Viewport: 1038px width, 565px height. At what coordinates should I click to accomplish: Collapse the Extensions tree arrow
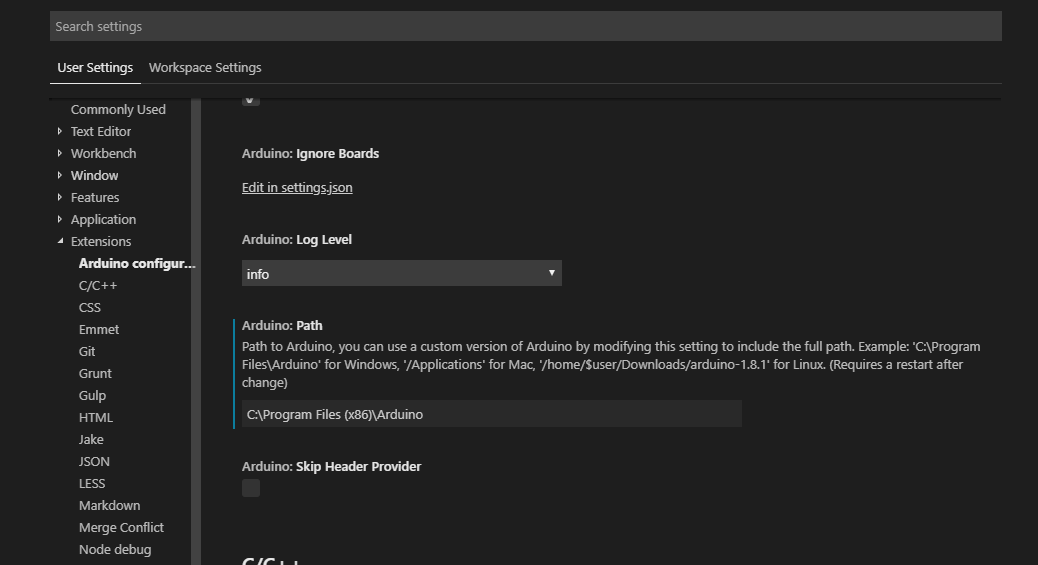point(60,242)
